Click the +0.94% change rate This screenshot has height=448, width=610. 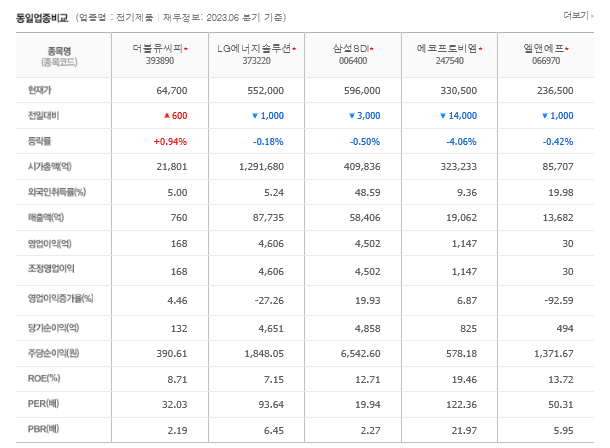(170, 142)
